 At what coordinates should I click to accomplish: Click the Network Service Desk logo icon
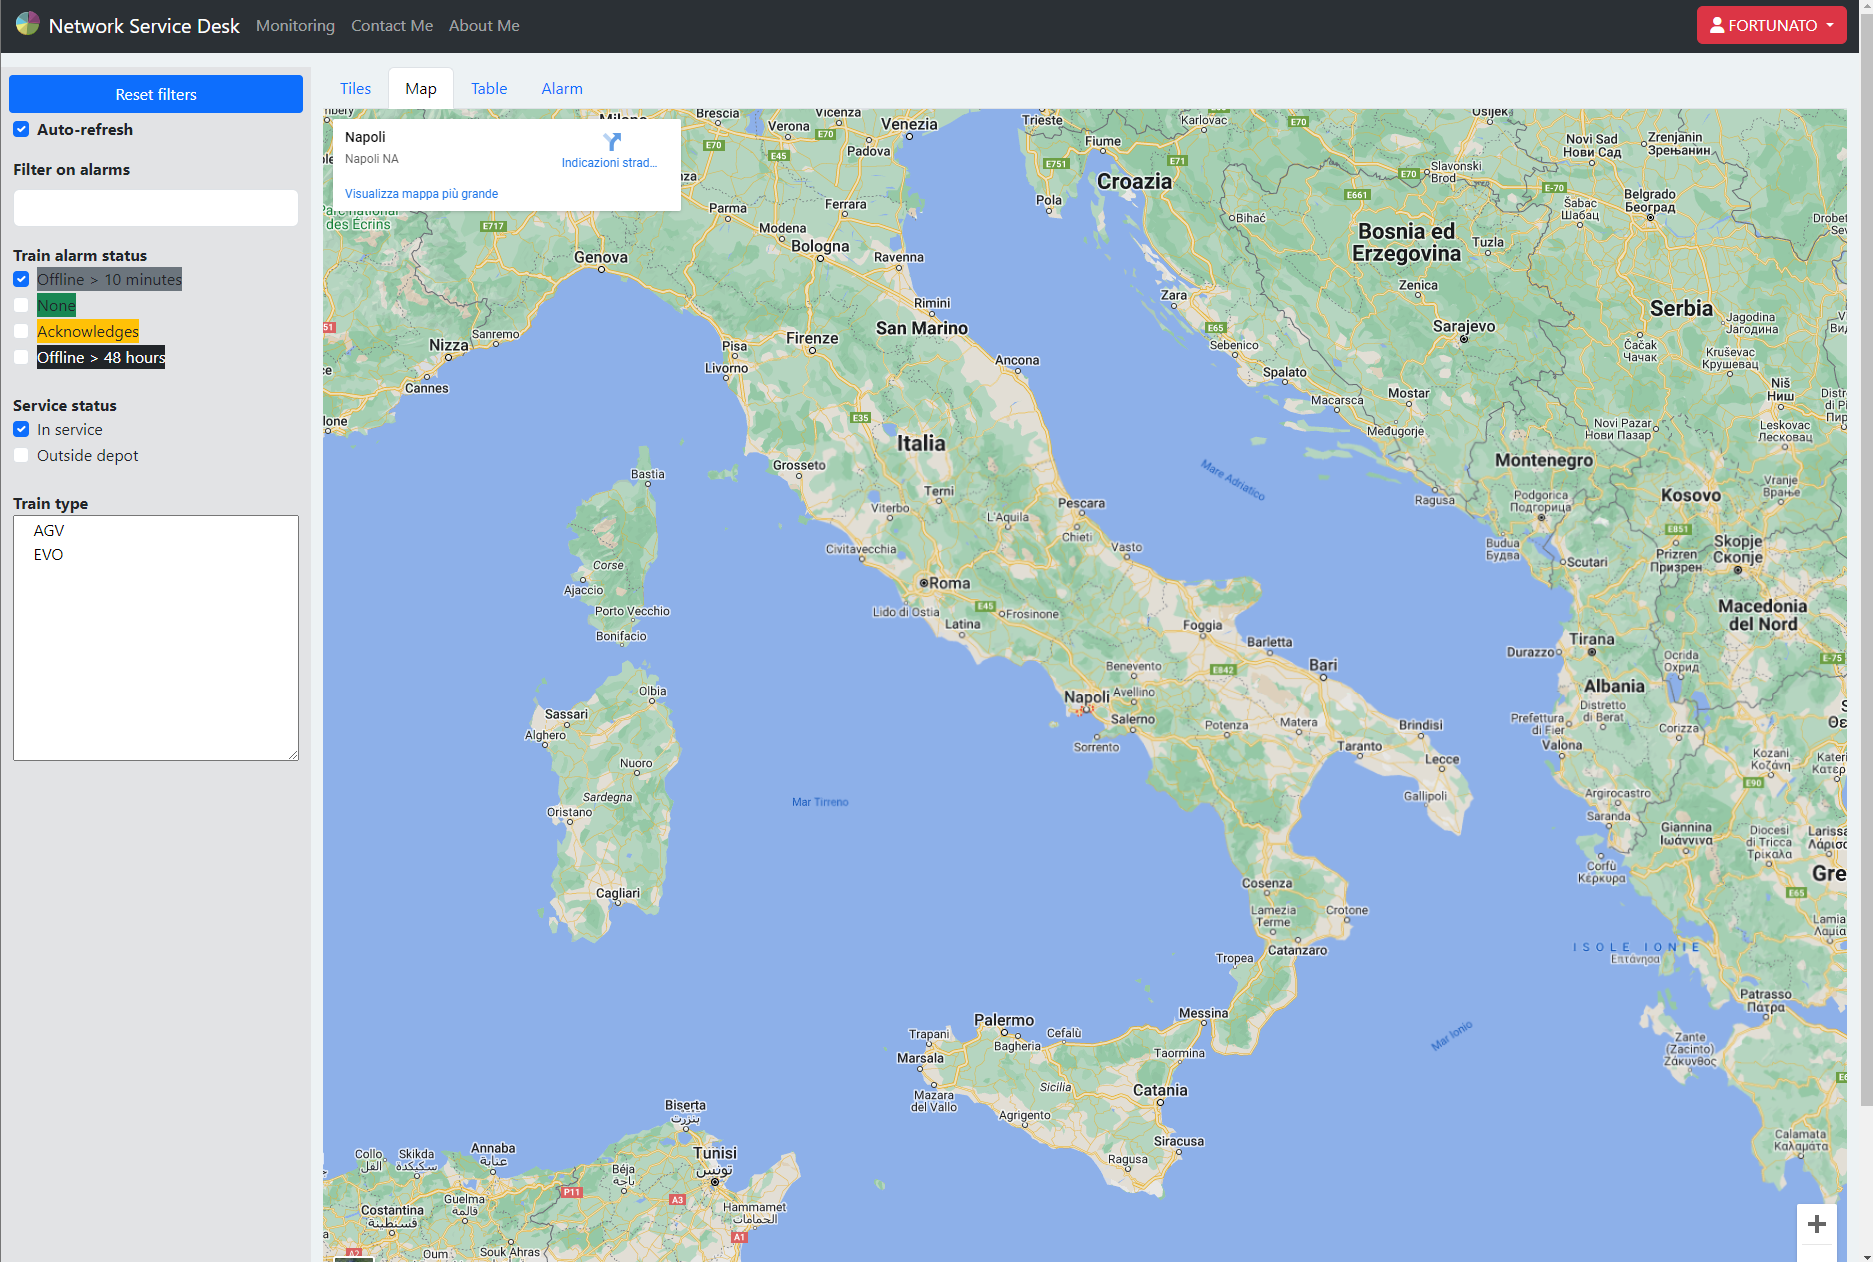click(x=28, y=24)
